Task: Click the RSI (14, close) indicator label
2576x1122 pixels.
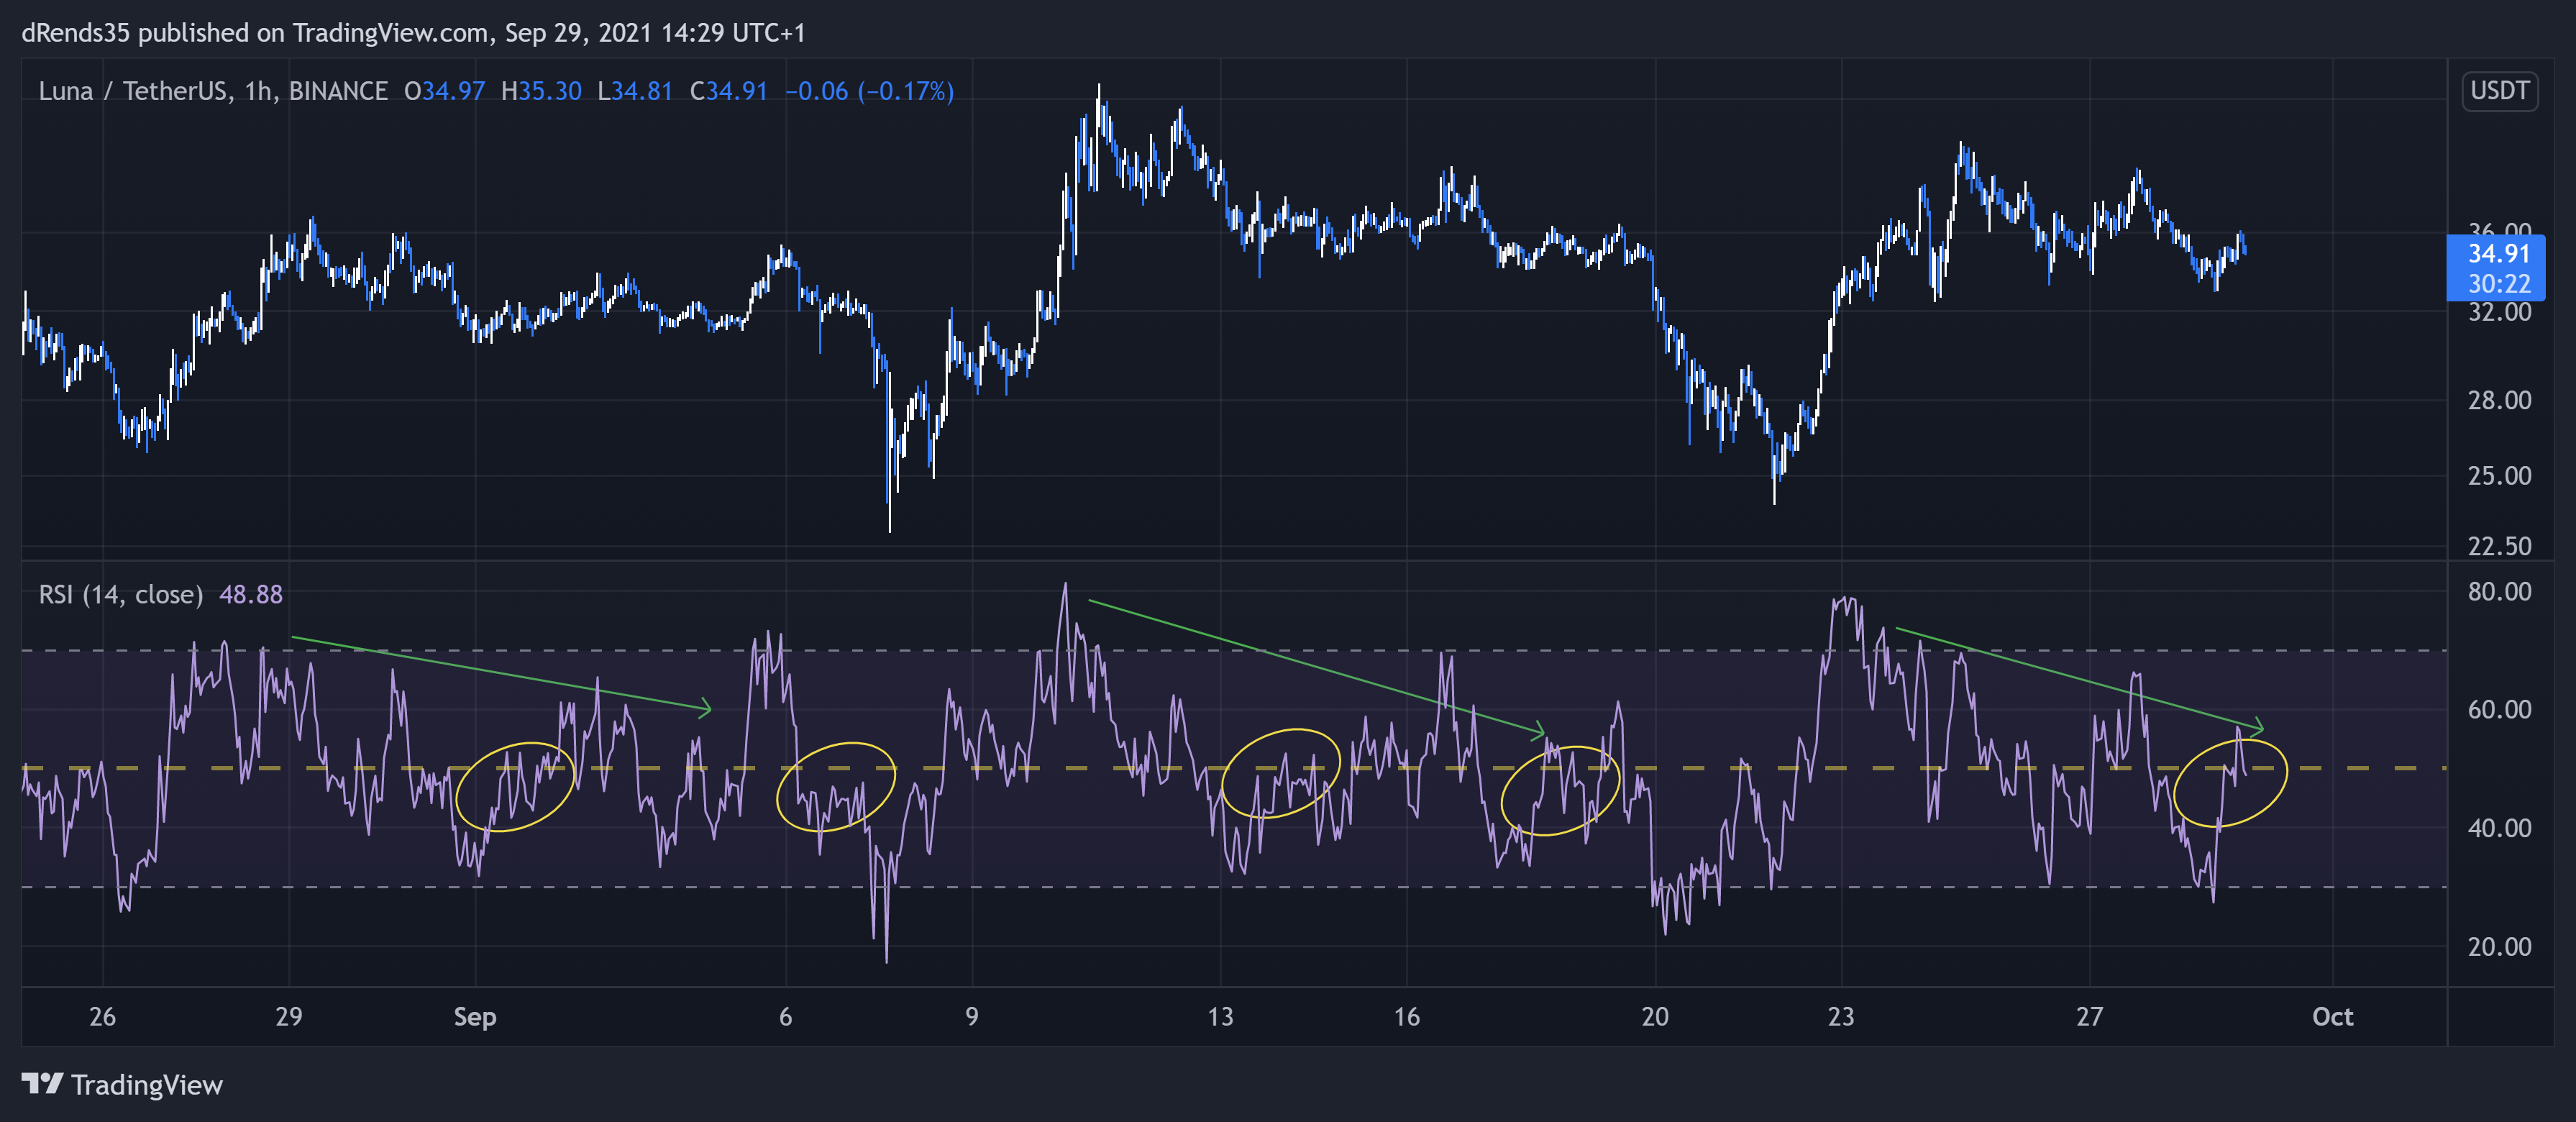Action: click(x=120, y=594)
